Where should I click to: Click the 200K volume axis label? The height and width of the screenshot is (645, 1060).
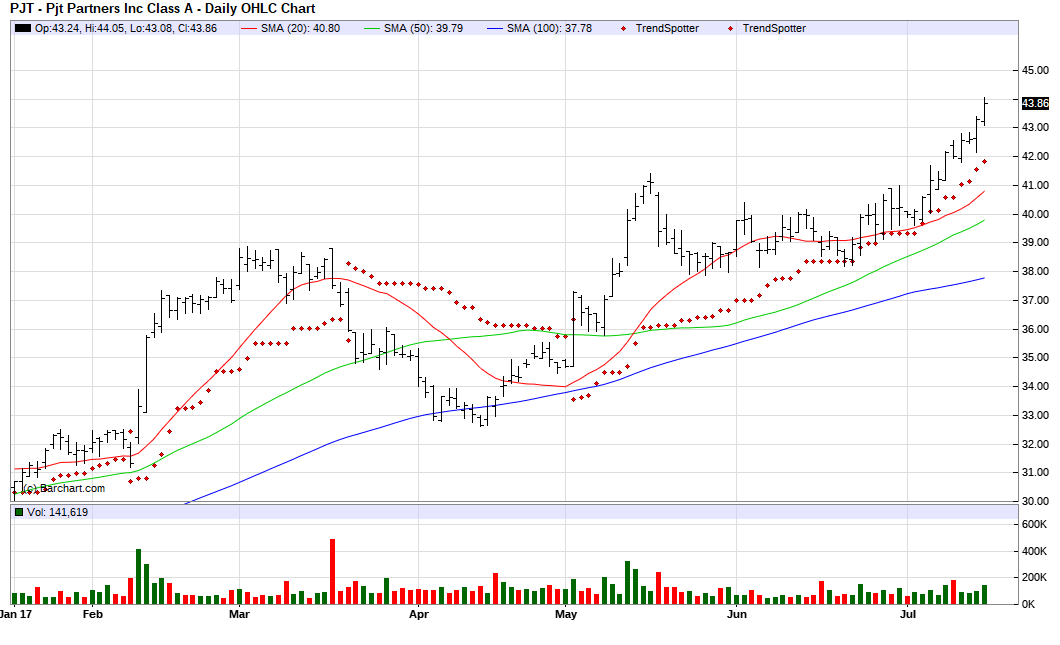point(1034,577)
